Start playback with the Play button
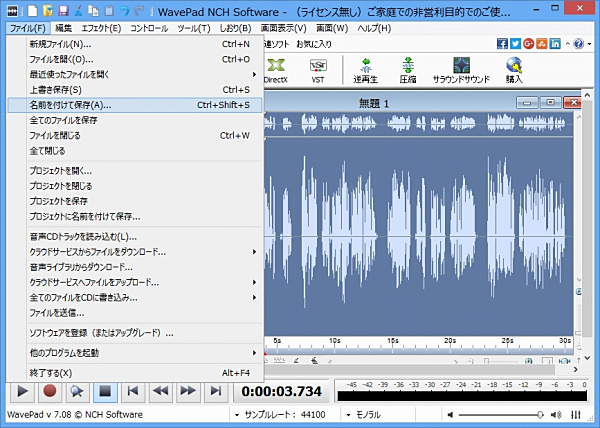Viewport: 600px width, 428px height. pyautogui.click(x=22, y=391)
